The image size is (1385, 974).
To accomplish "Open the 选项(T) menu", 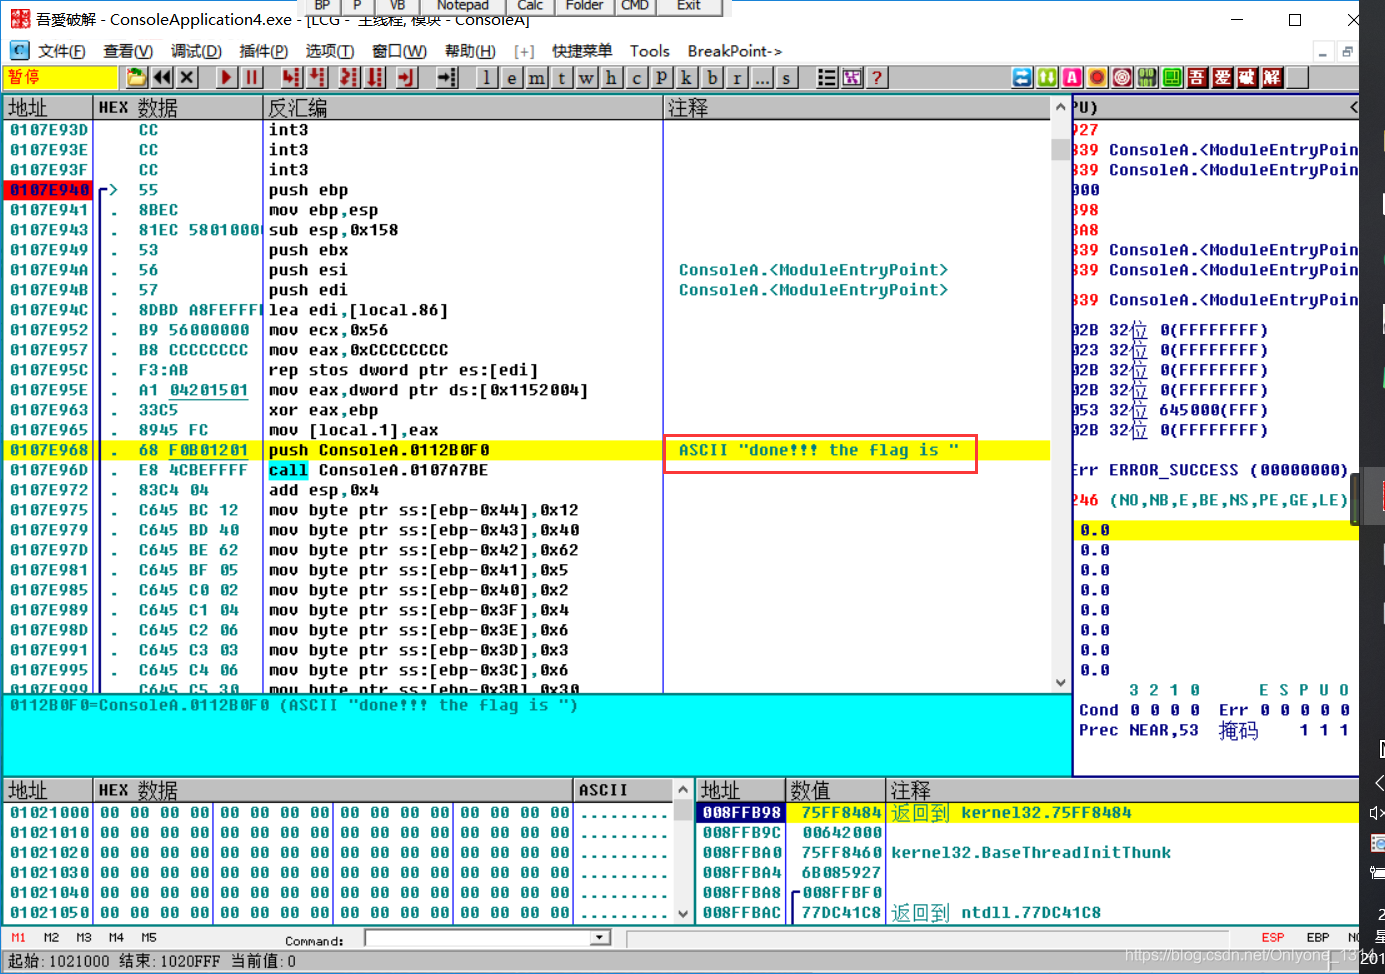I will point(330,51).
